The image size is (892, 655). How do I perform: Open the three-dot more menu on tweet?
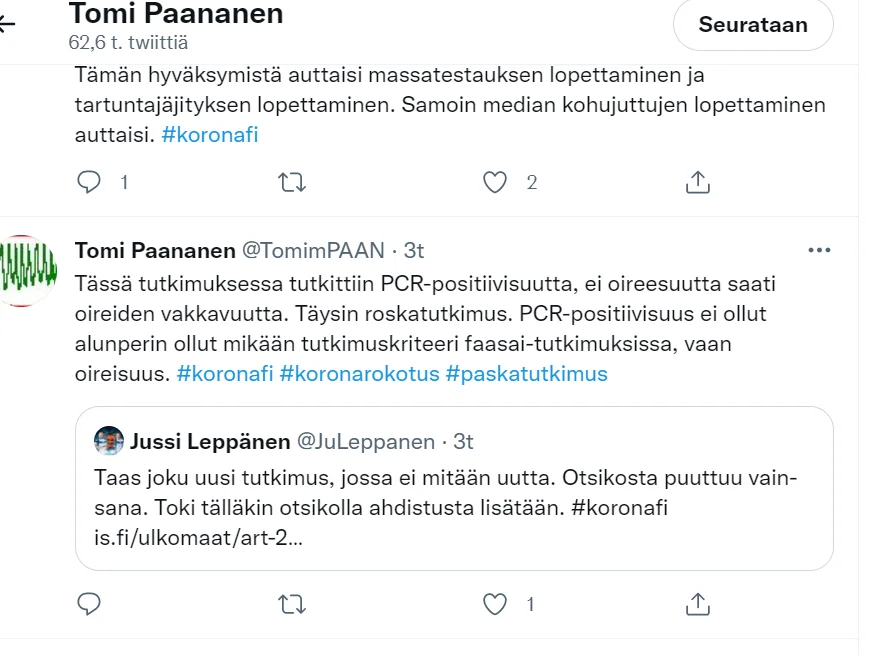pyautogui.click(x=819, y=250)
